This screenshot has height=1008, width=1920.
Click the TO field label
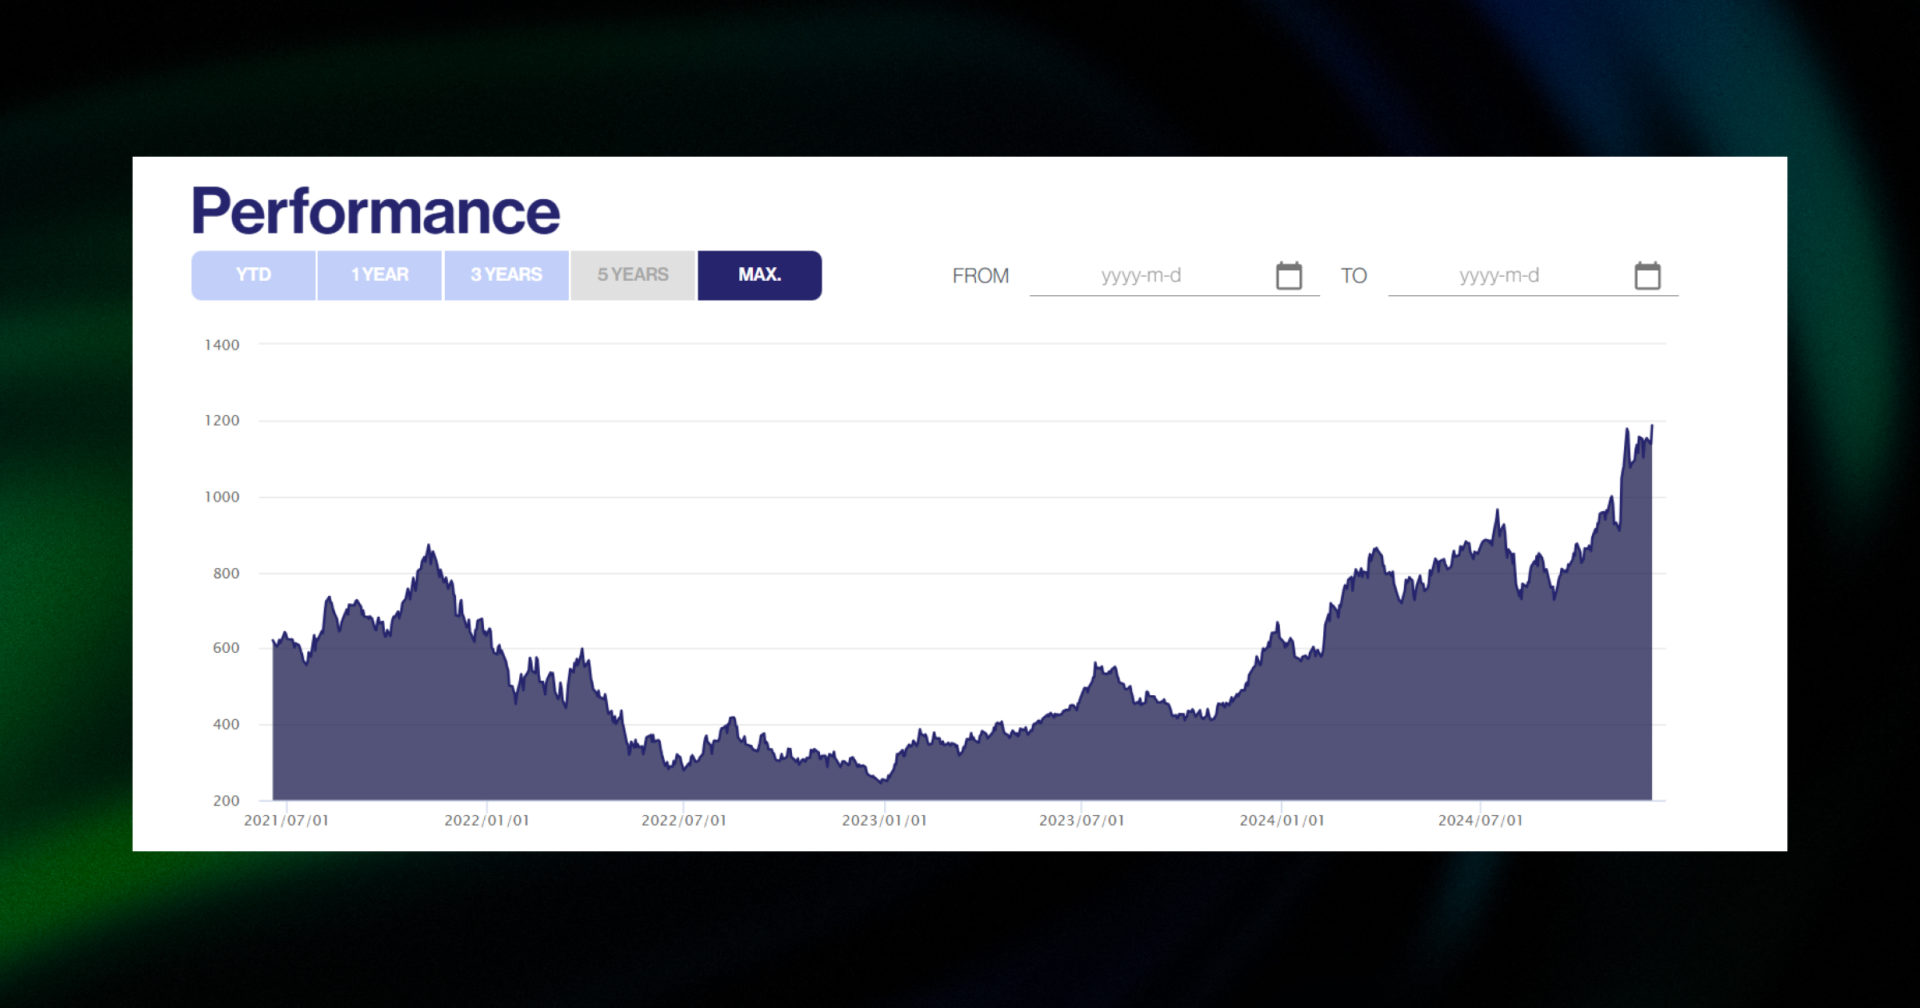1356,276
